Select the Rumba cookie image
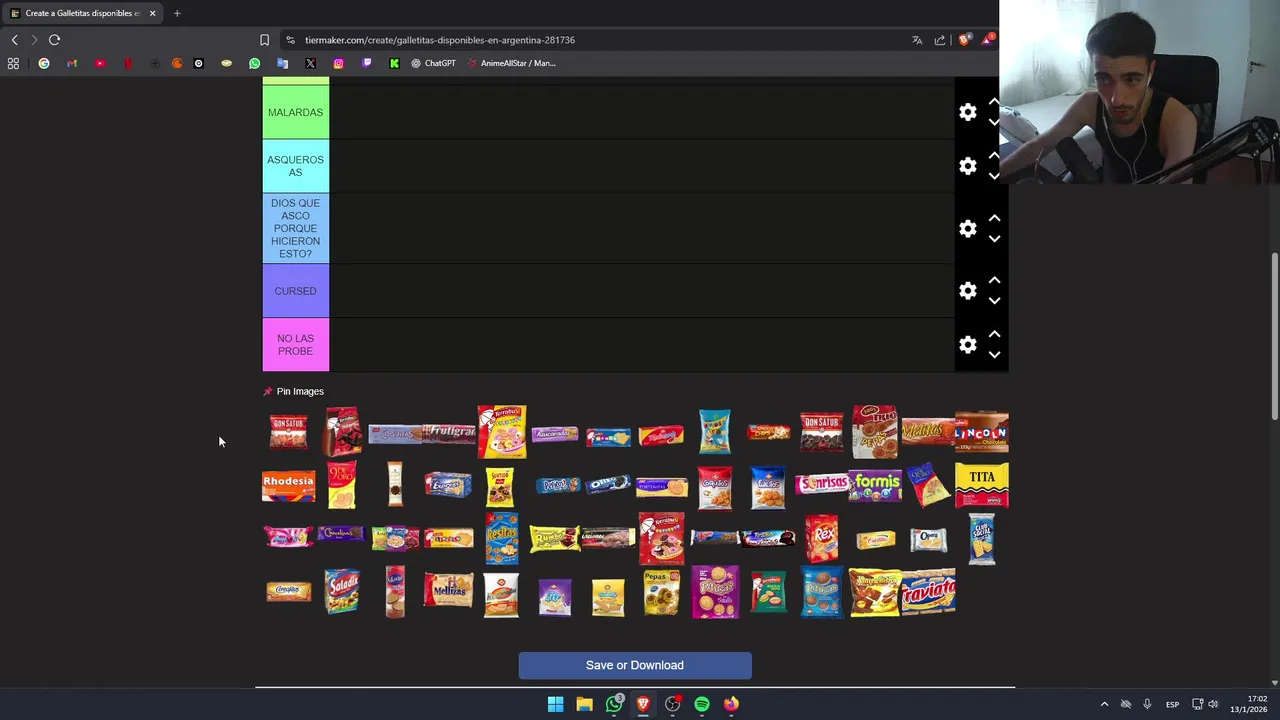Image resolution: width=1280 pixels, height=720 pixels. [555, 539]
